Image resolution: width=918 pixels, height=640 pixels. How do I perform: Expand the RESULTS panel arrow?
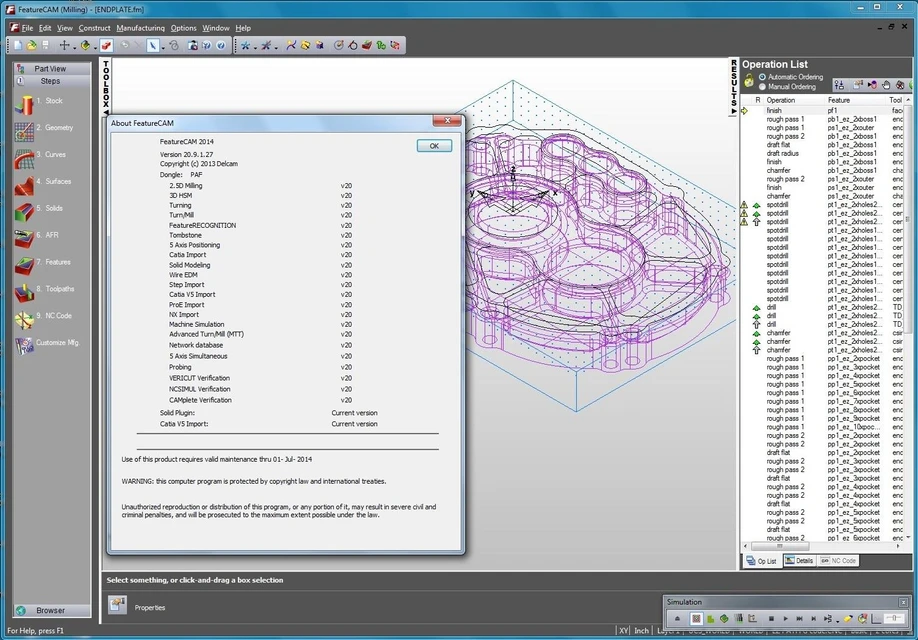pos(734,111)
